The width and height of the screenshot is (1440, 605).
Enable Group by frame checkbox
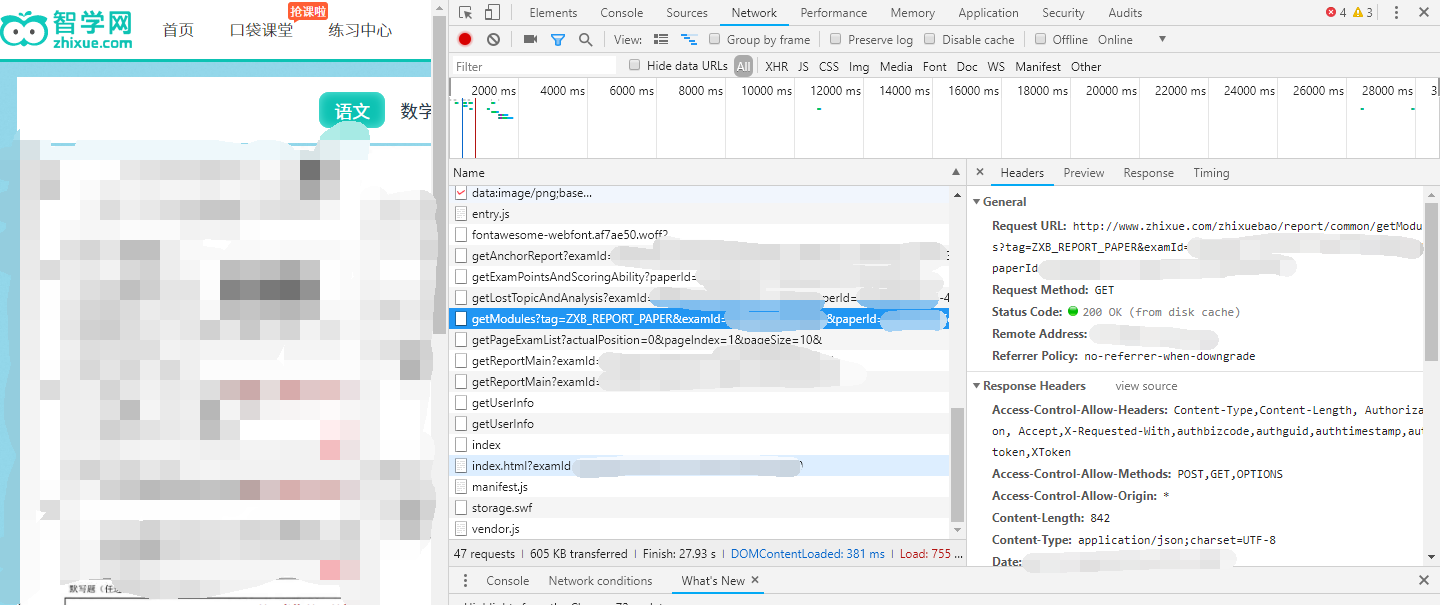[715, 39]
